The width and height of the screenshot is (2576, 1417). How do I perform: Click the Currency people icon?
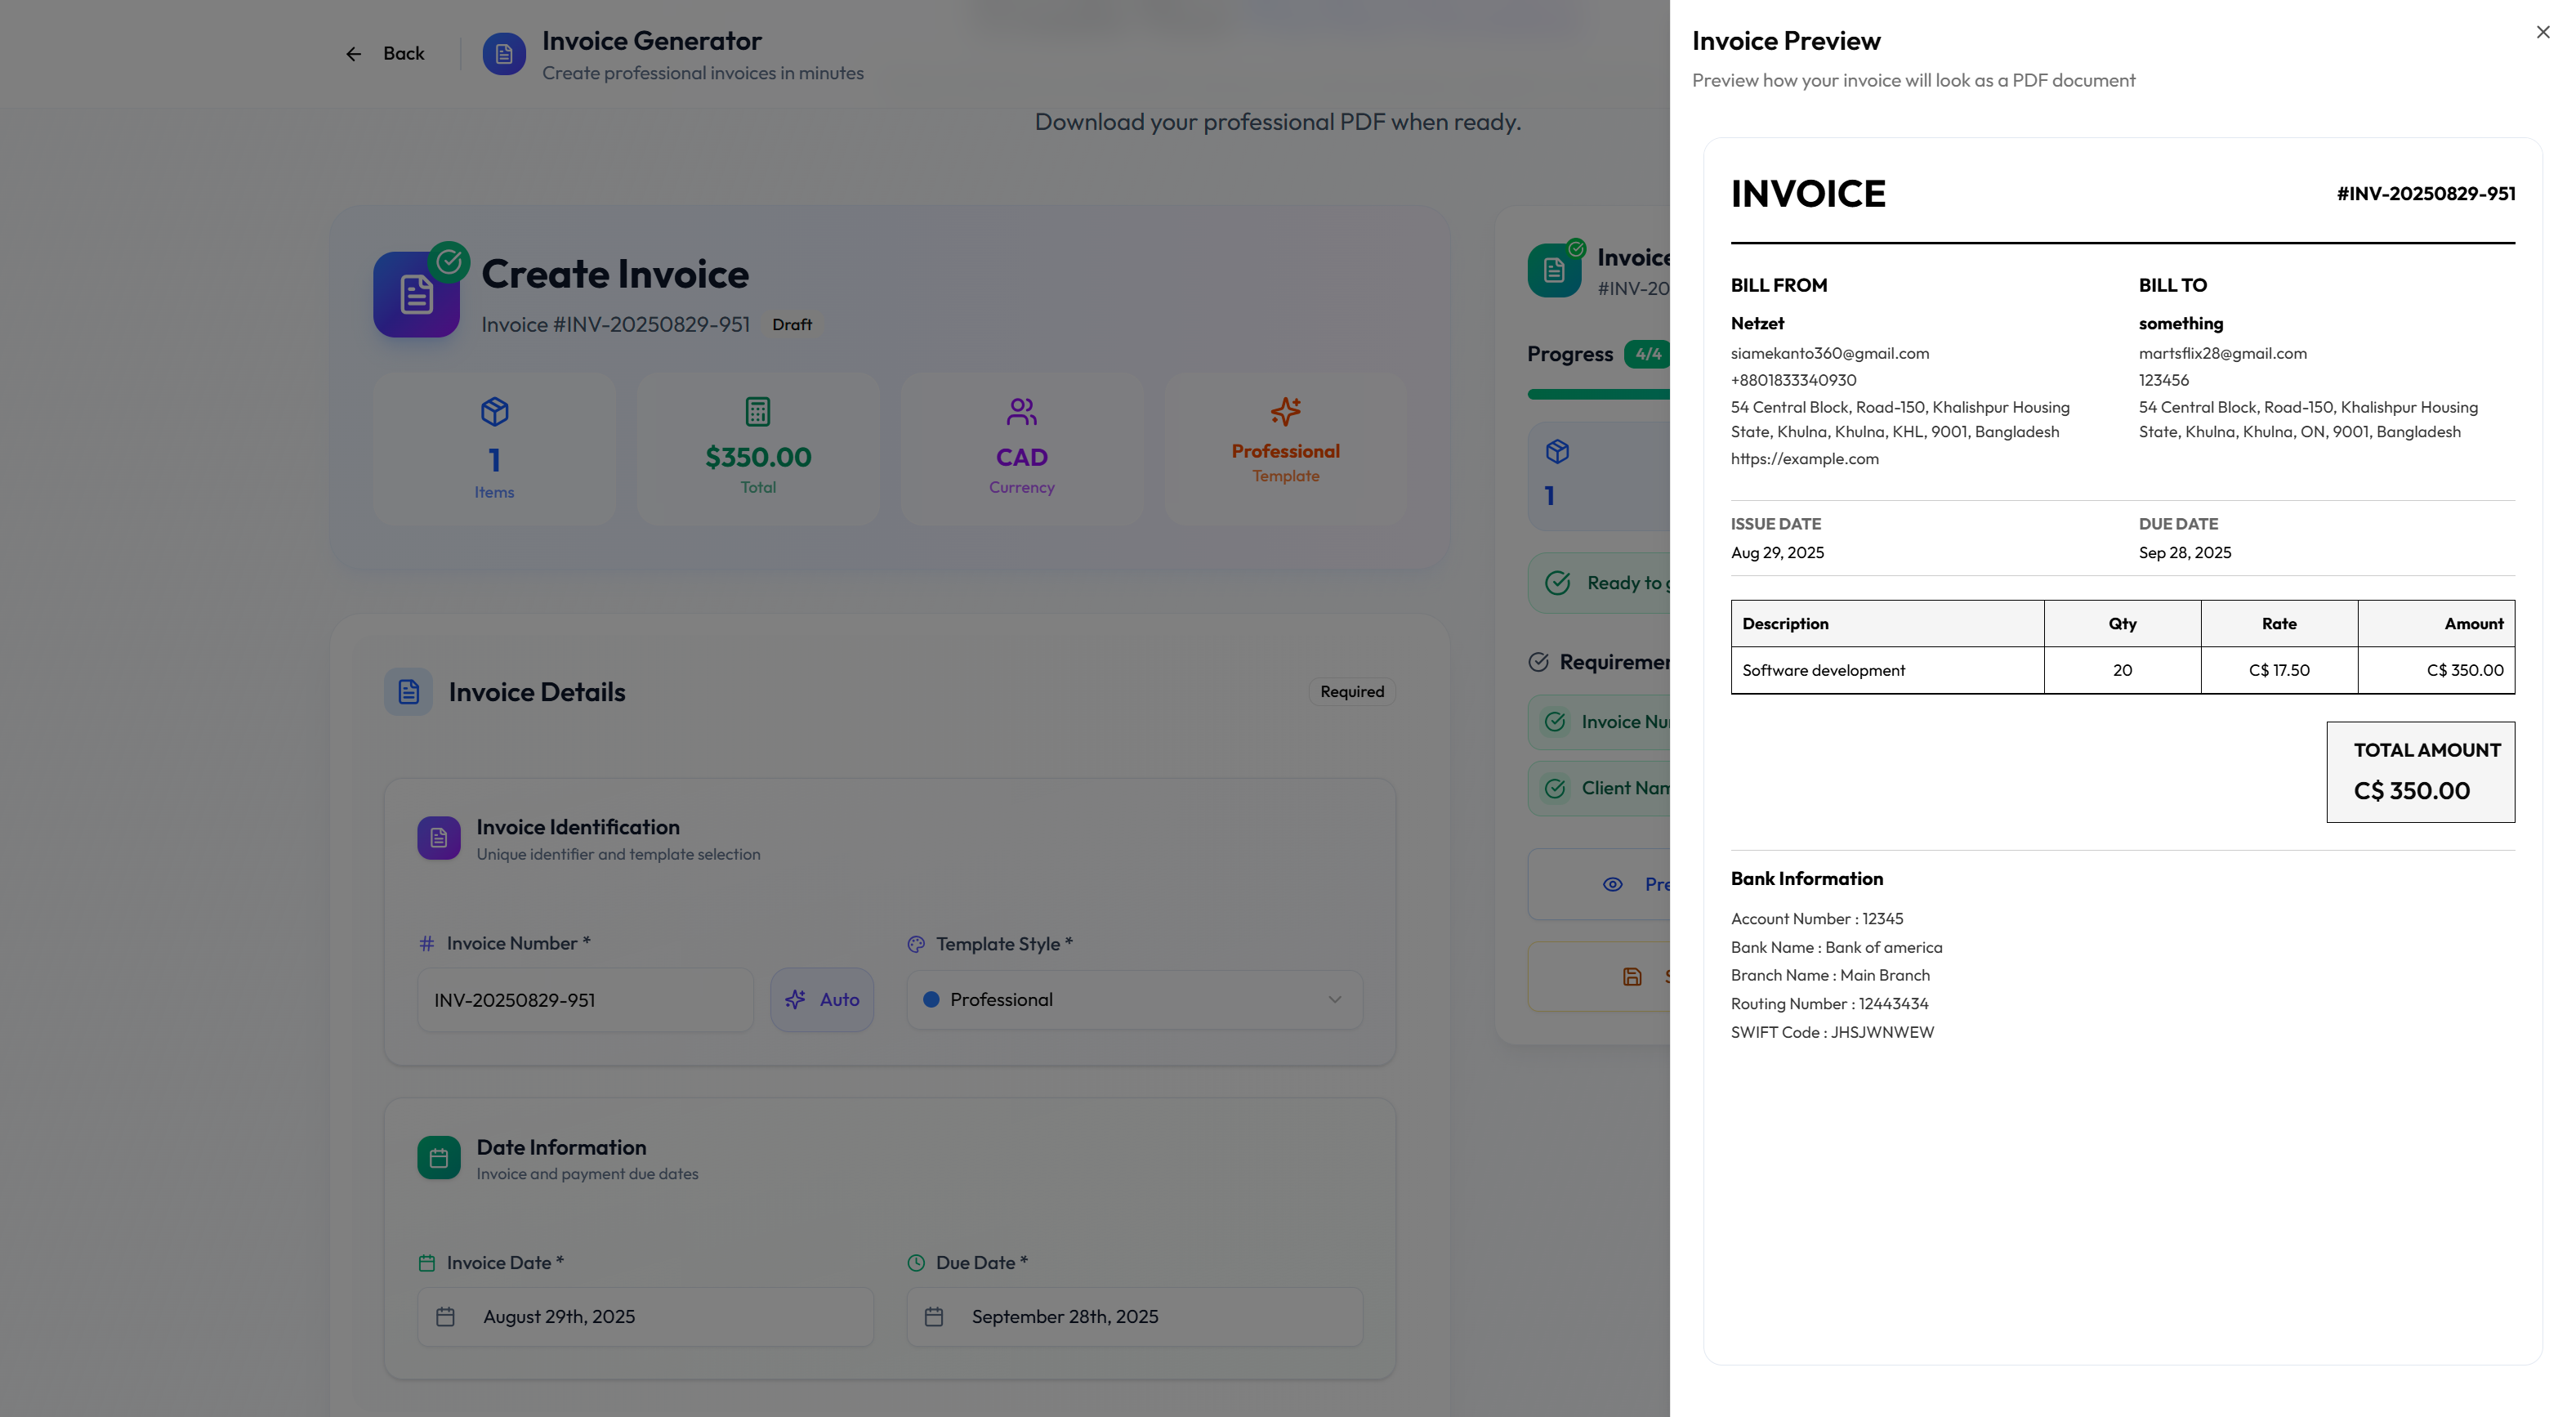tap(1021, 411)
